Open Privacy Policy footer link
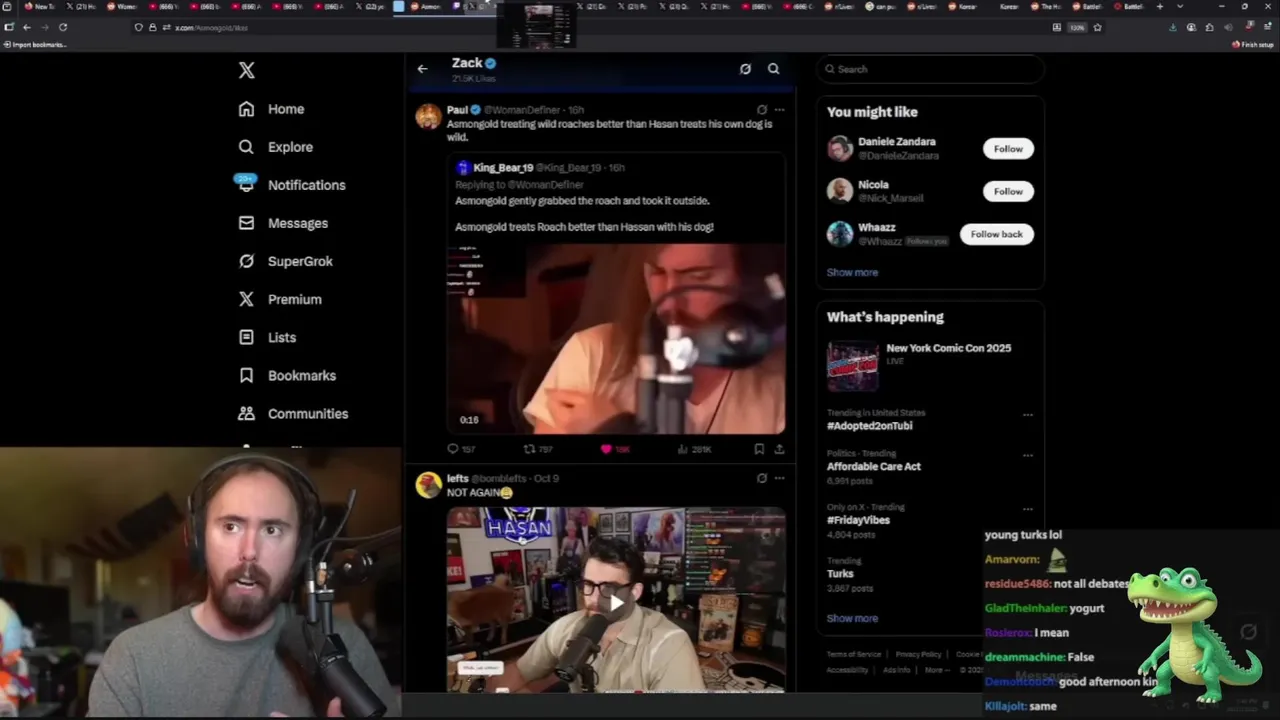 pyautogui.click(x=918, y=654)
